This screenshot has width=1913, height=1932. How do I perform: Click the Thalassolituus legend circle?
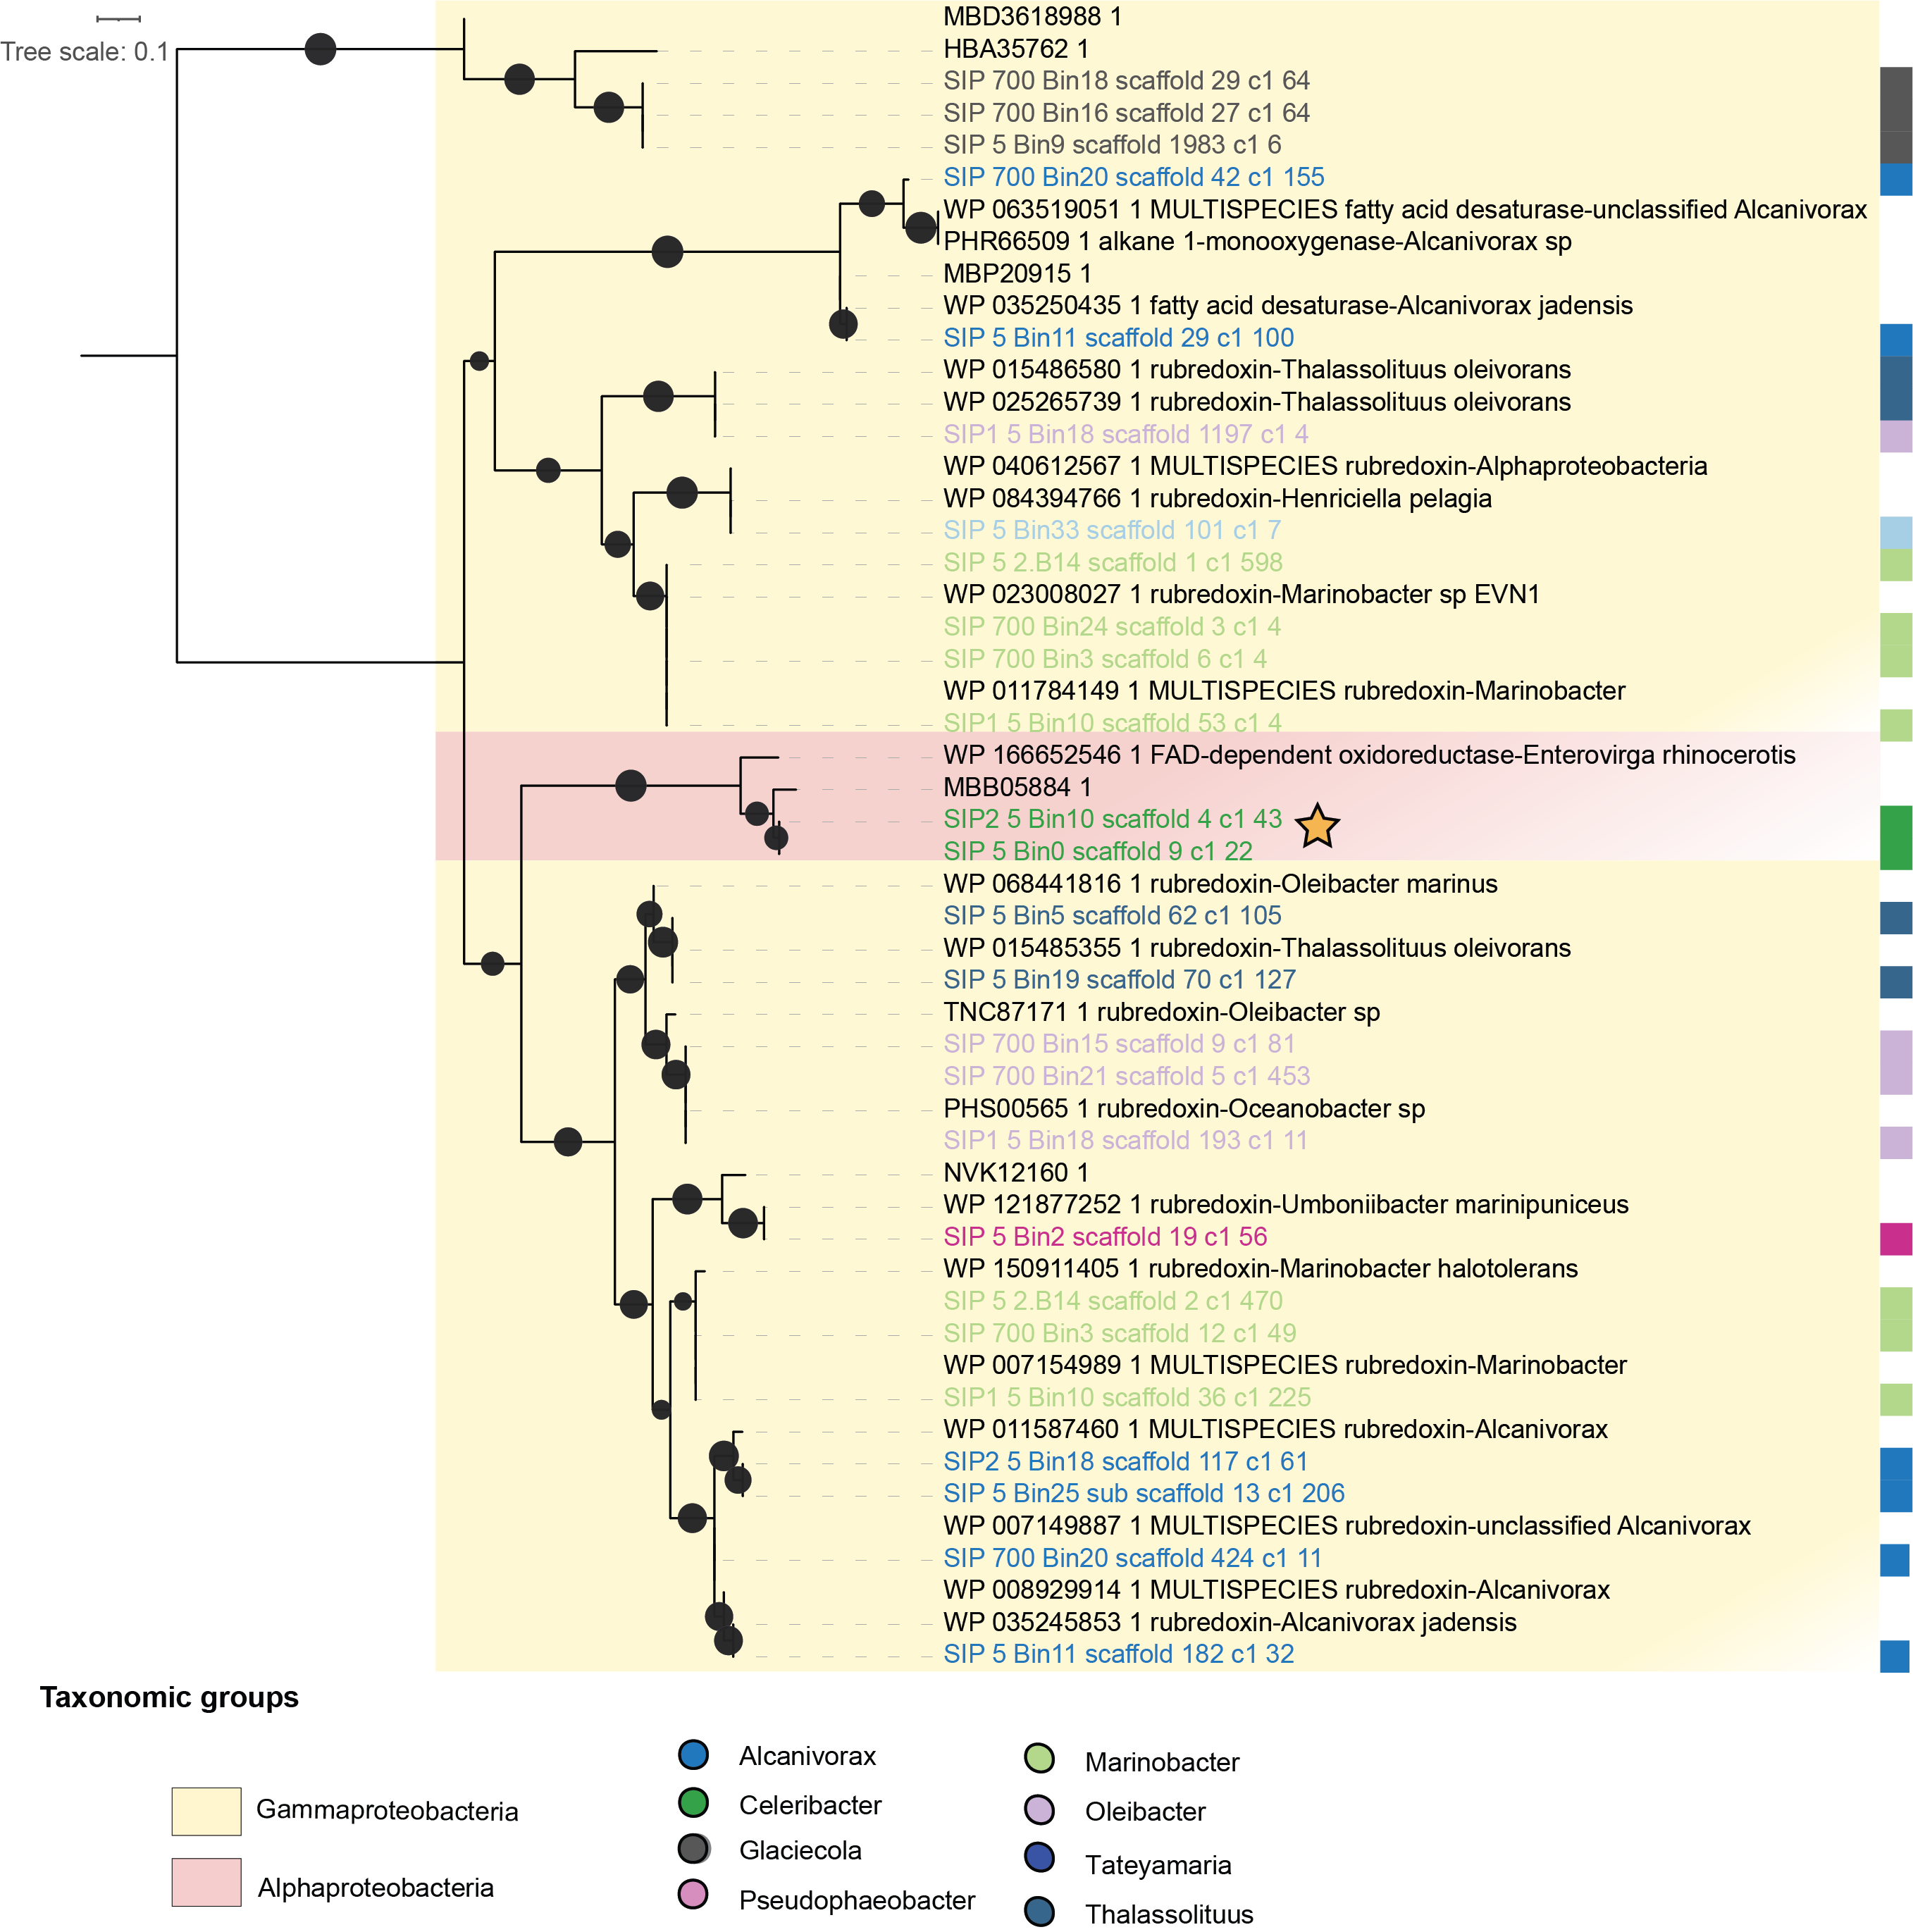click(1039, 1911)
